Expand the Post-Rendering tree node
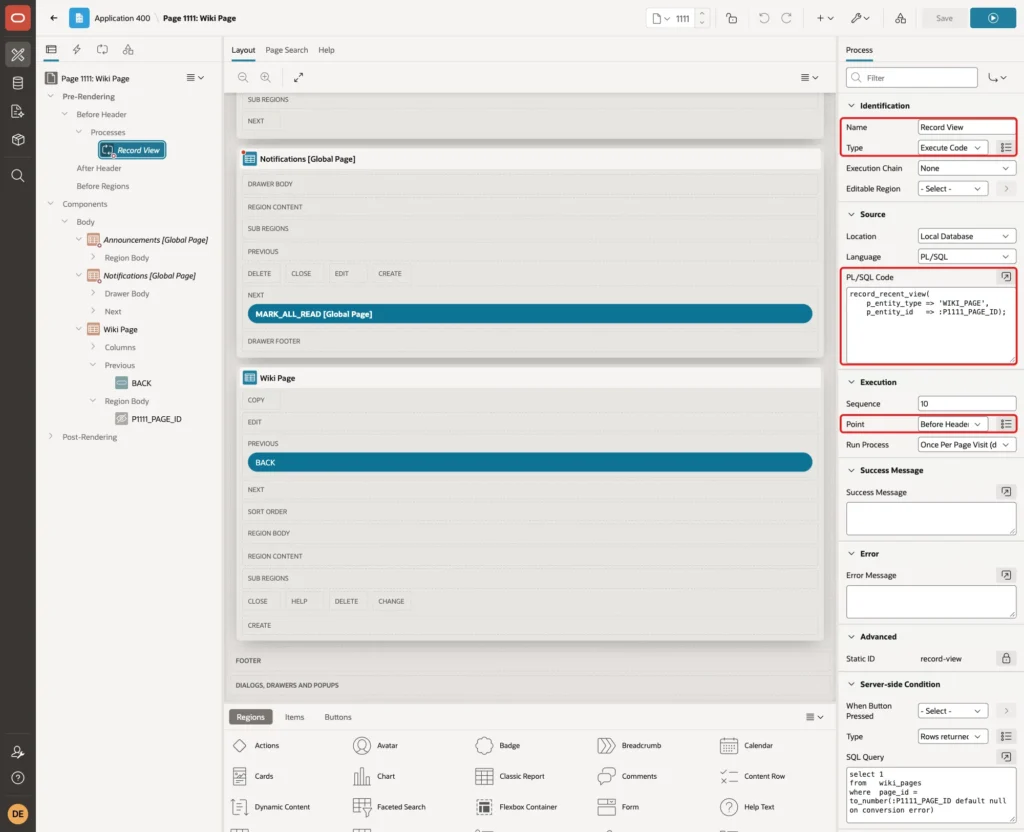Screen dimensions: 1024x832 [50, 436]
